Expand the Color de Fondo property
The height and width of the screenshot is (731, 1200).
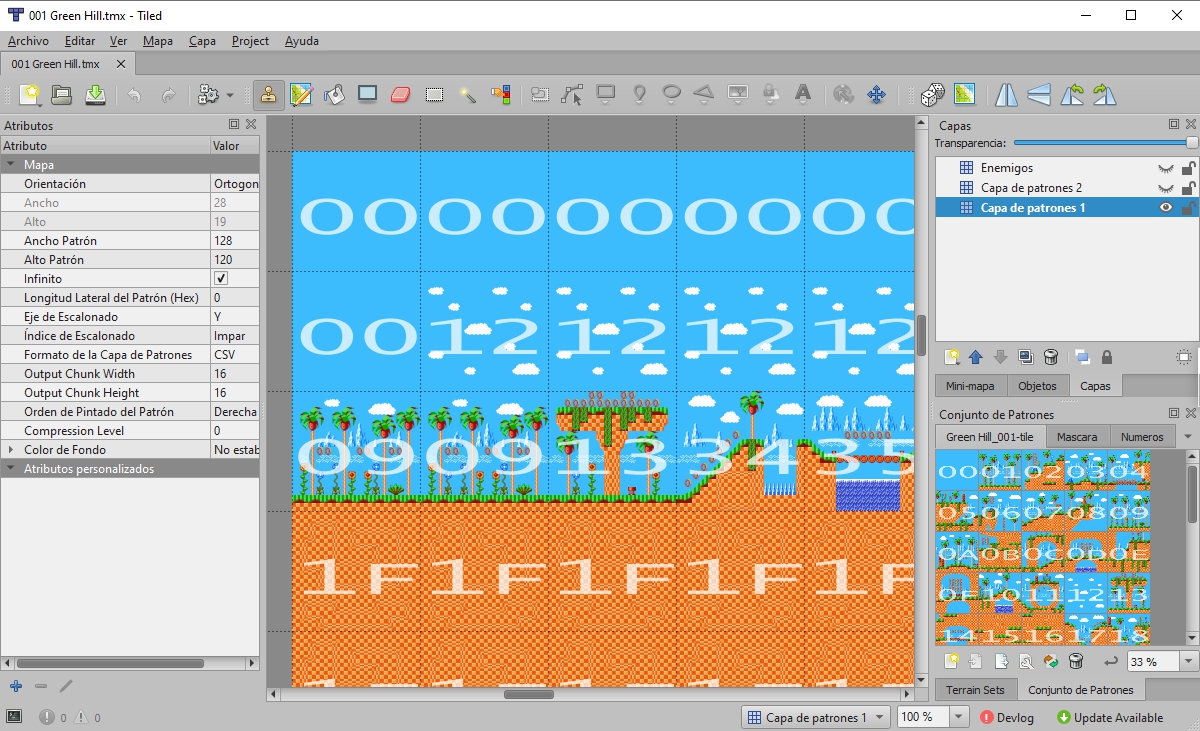10,450
